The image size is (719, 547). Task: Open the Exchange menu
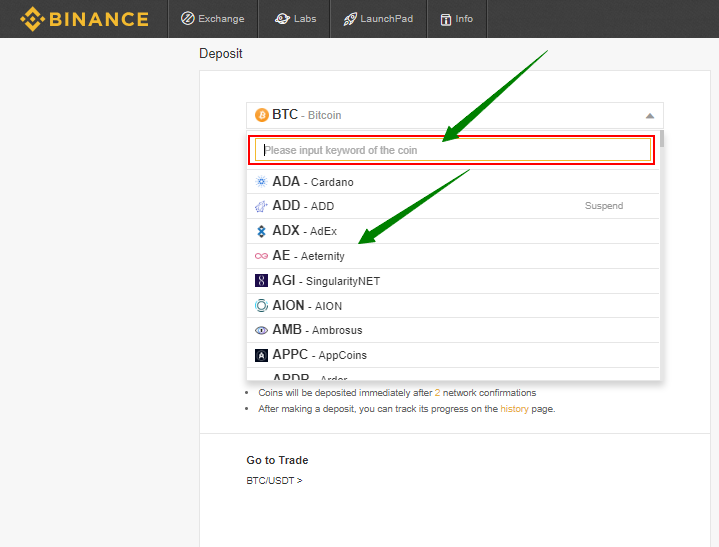pos(213,19)
